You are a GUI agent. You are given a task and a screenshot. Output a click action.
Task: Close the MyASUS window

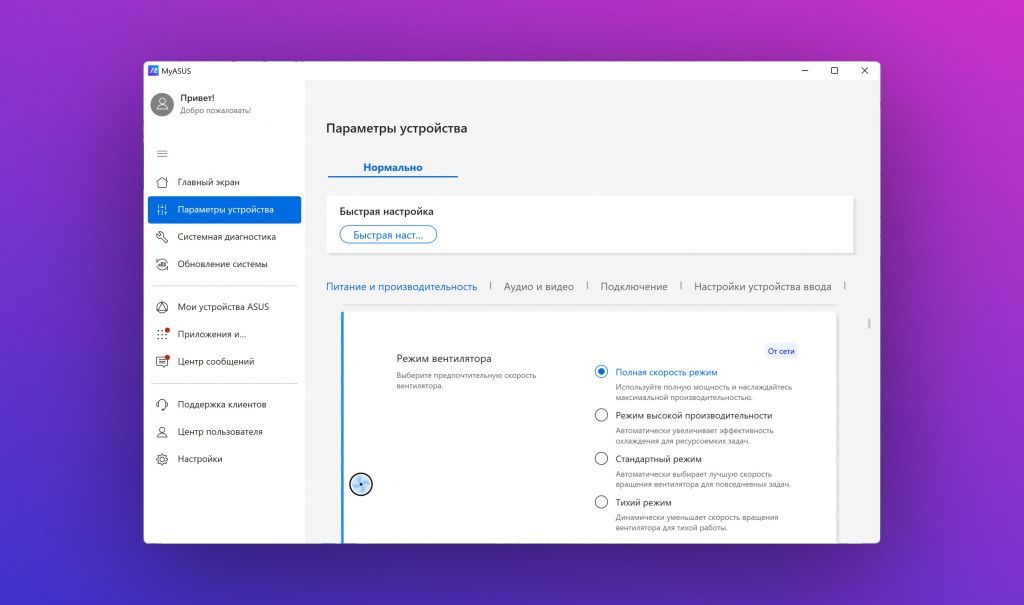click(864, 71)
